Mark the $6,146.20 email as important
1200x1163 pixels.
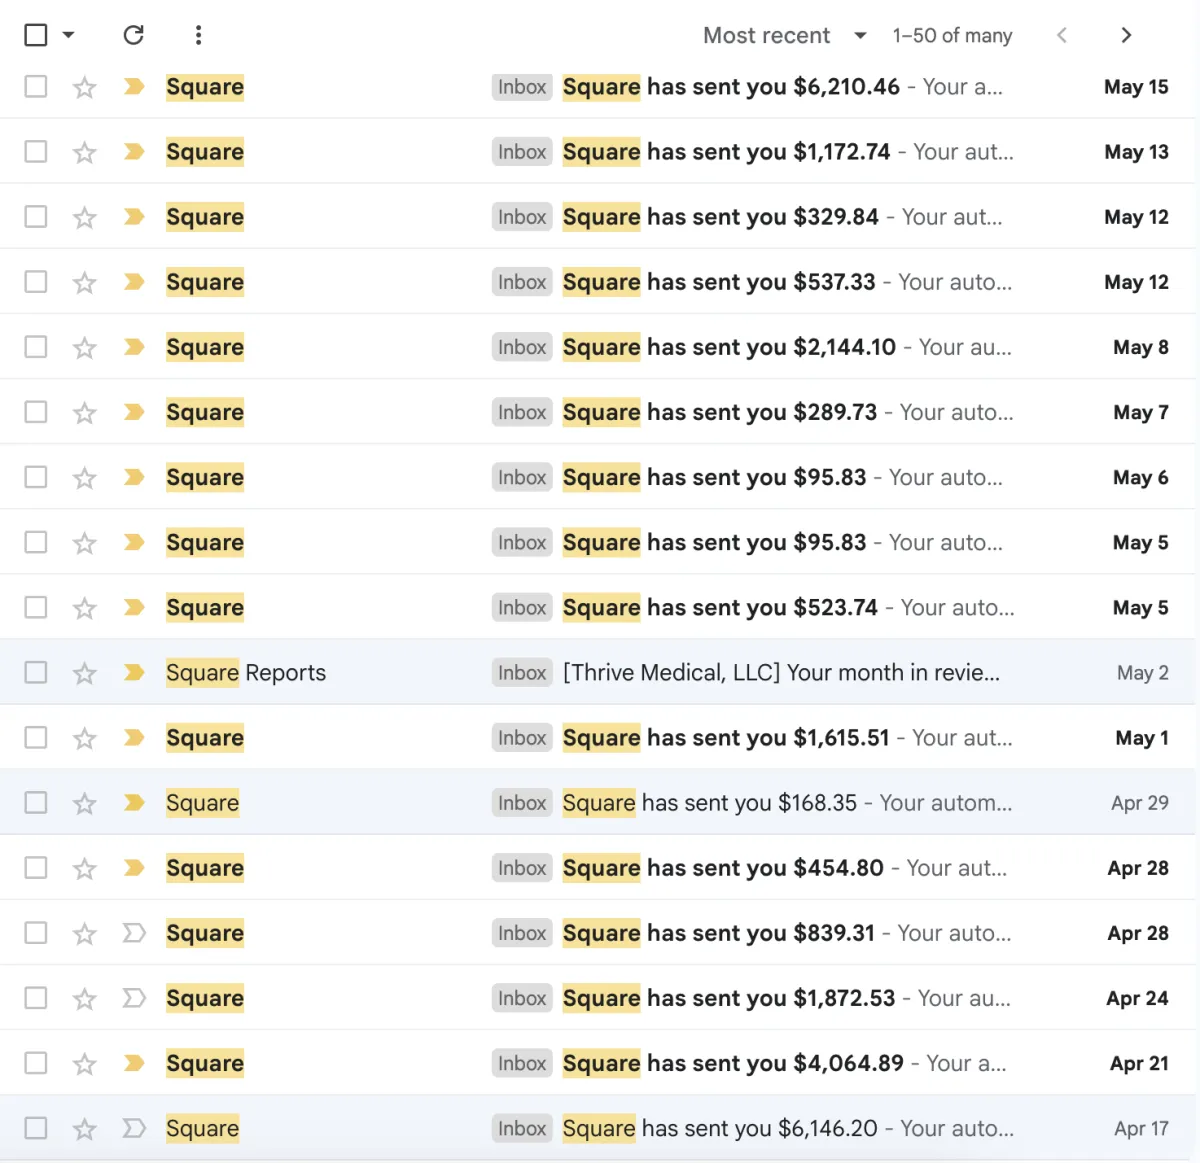pyautogui.click(x=134, y=1128)
